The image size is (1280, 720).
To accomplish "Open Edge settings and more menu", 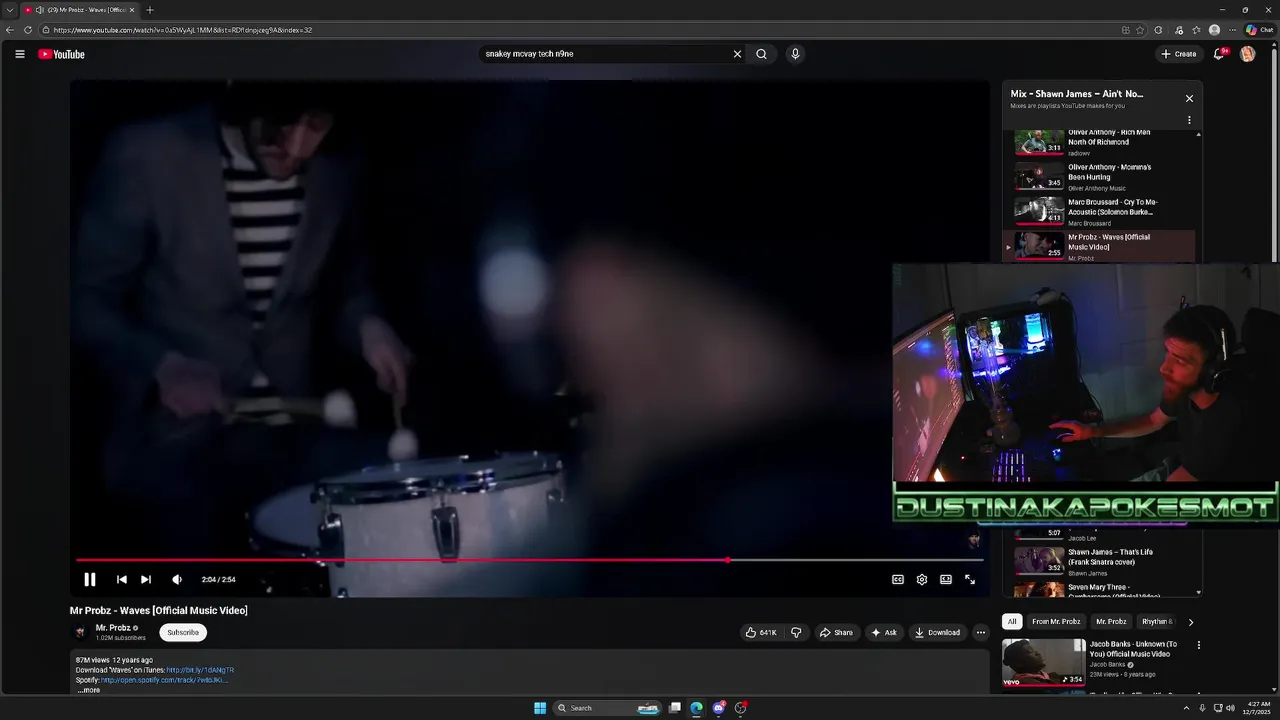I will [x=1232, y=30].
